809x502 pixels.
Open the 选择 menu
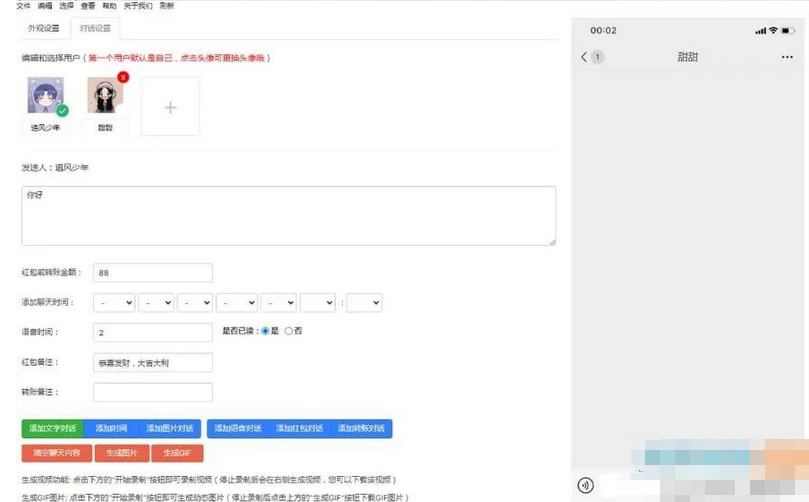(x=67, y=6)
